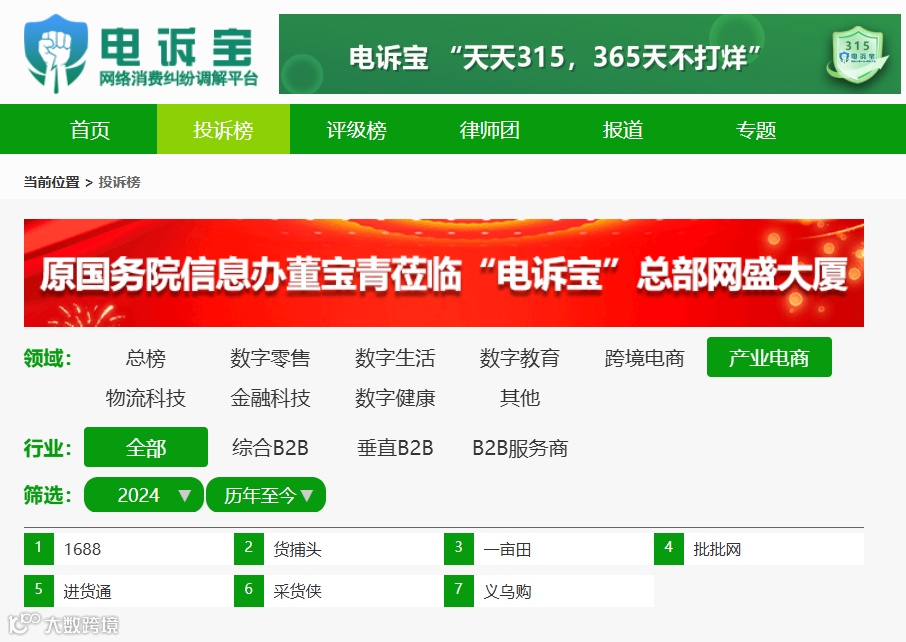Open the 评级榜 navigation tab
The width and height of the screenshot is (906, 642).
(x=357, y=129)
